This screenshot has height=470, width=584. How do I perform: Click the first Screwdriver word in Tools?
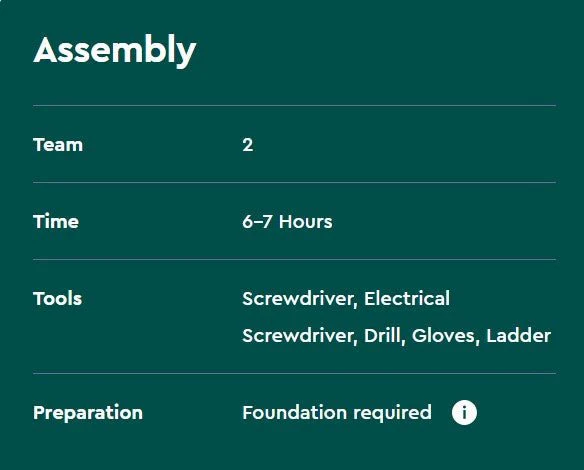pos(300,299)
